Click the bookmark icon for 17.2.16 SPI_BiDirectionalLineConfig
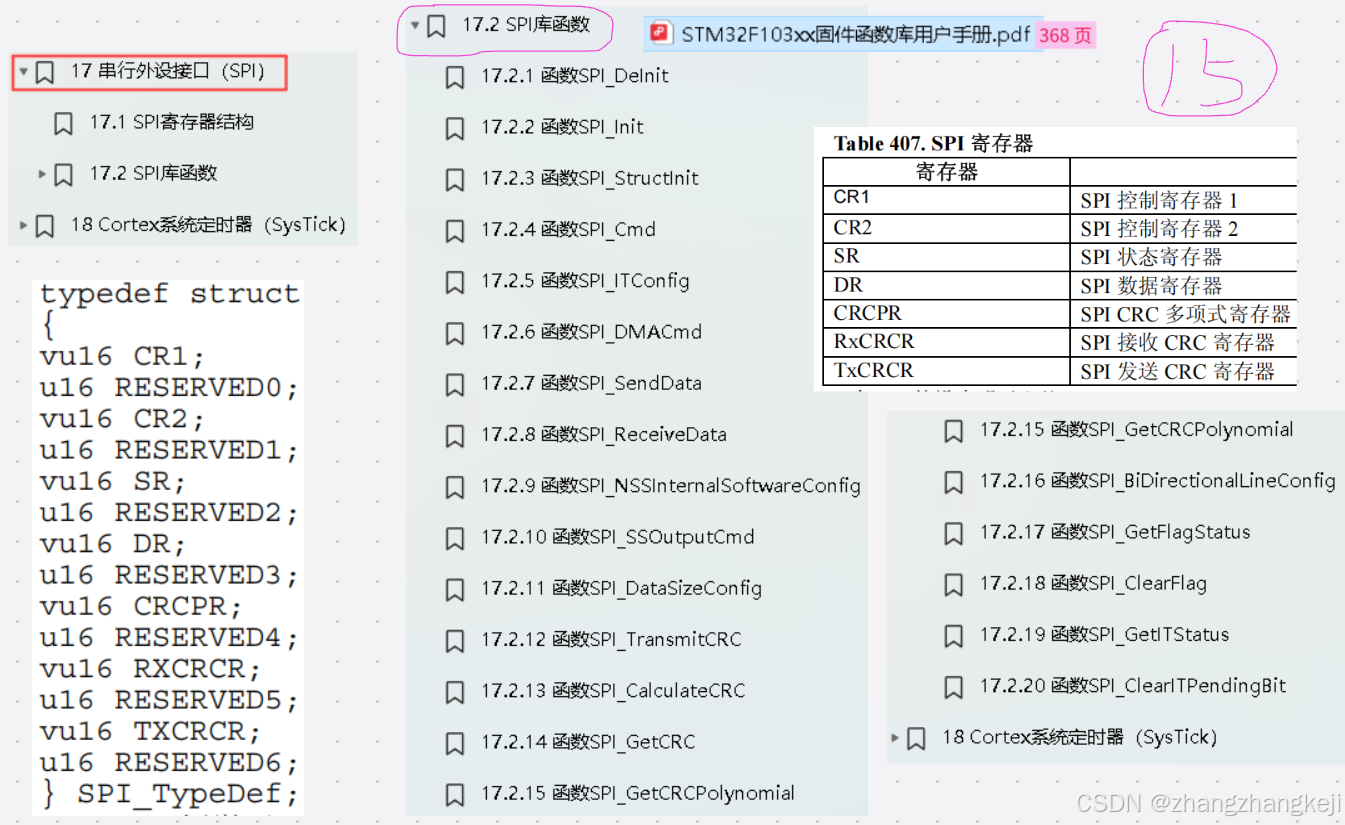The height and width of the screenshot is (825, 1345). point(954,482)
